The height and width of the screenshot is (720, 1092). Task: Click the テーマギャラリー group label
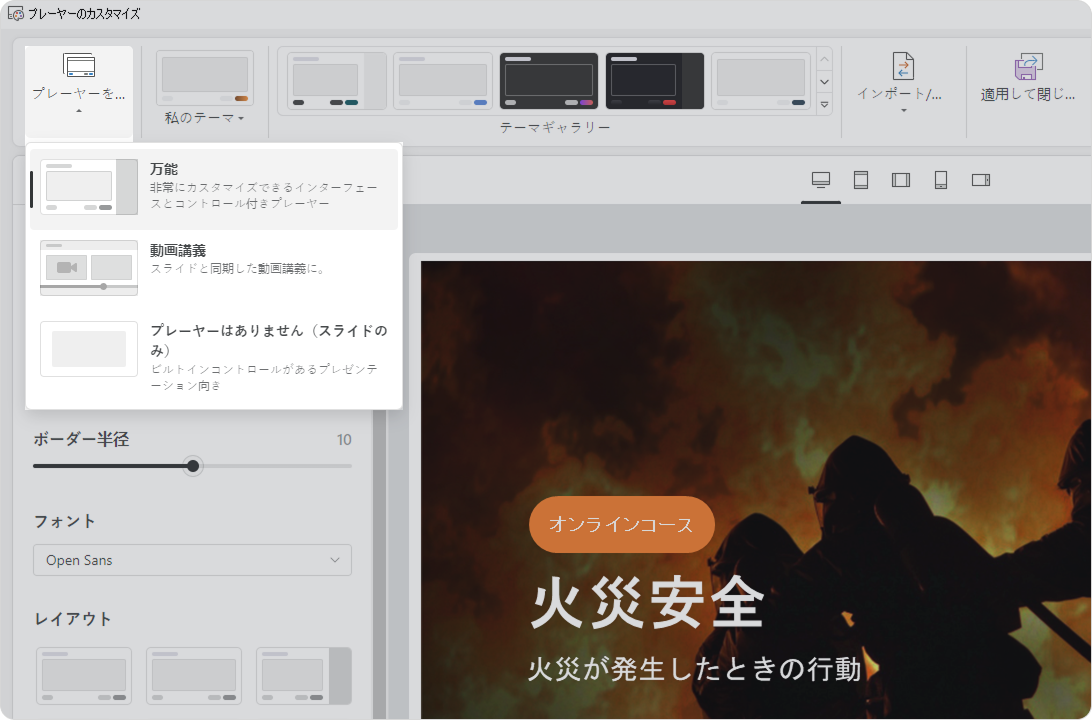pos(555,127)
